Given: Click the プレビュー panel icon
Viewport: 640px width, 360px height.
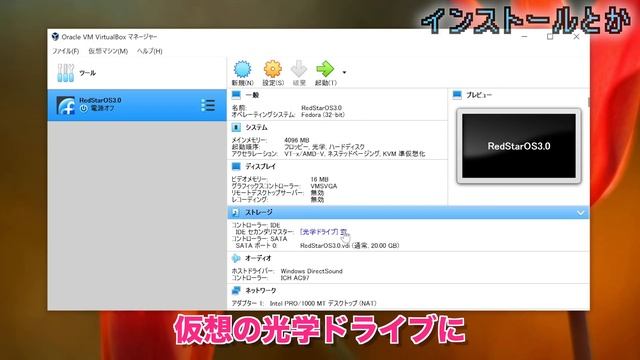Looking at the screenshot, I should [457, 95].
